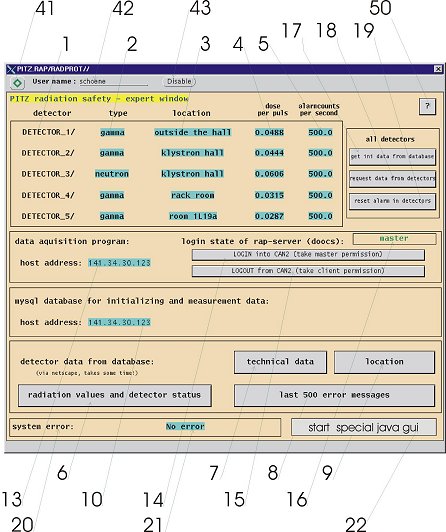
Task: Click DETECTOR_5/ label
Action: pyautogui.click(x=48, y=216)
